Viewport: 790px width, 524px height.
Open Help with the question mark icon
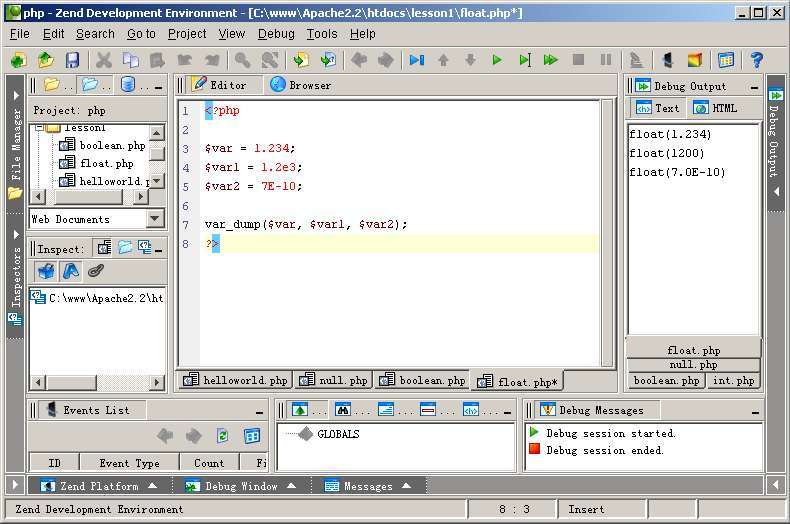(756, 60)
